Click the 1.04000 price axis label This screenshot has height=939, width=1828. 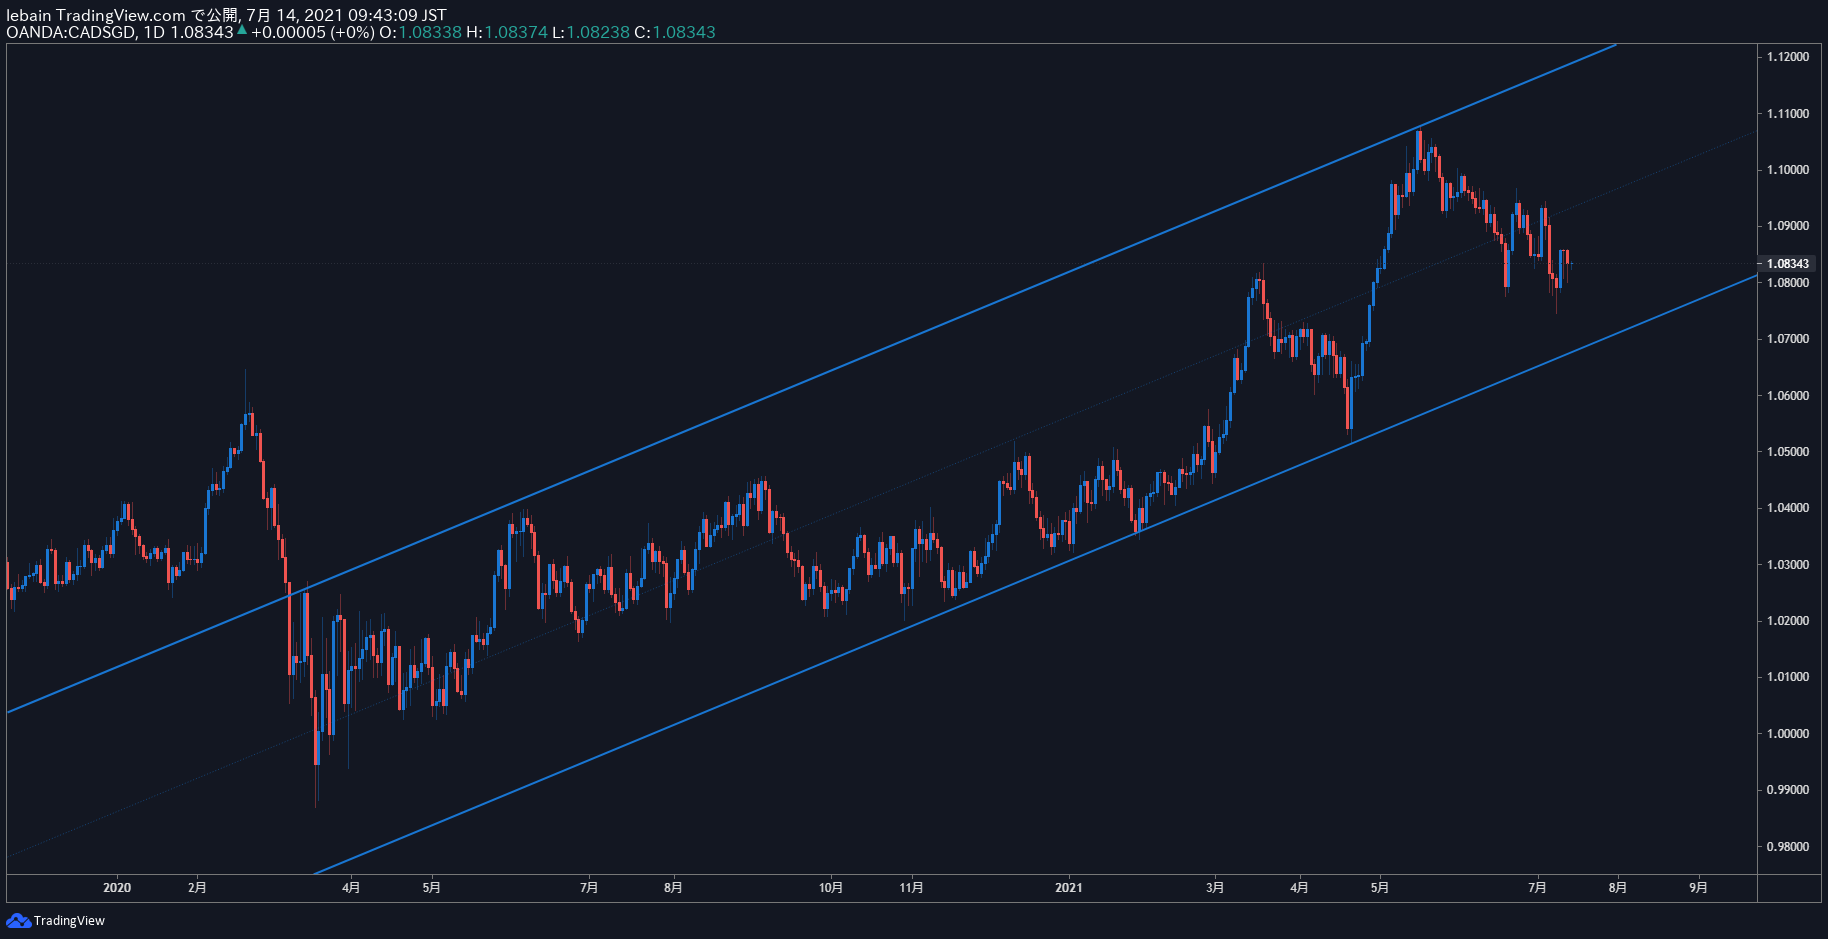click(1788, 508)
